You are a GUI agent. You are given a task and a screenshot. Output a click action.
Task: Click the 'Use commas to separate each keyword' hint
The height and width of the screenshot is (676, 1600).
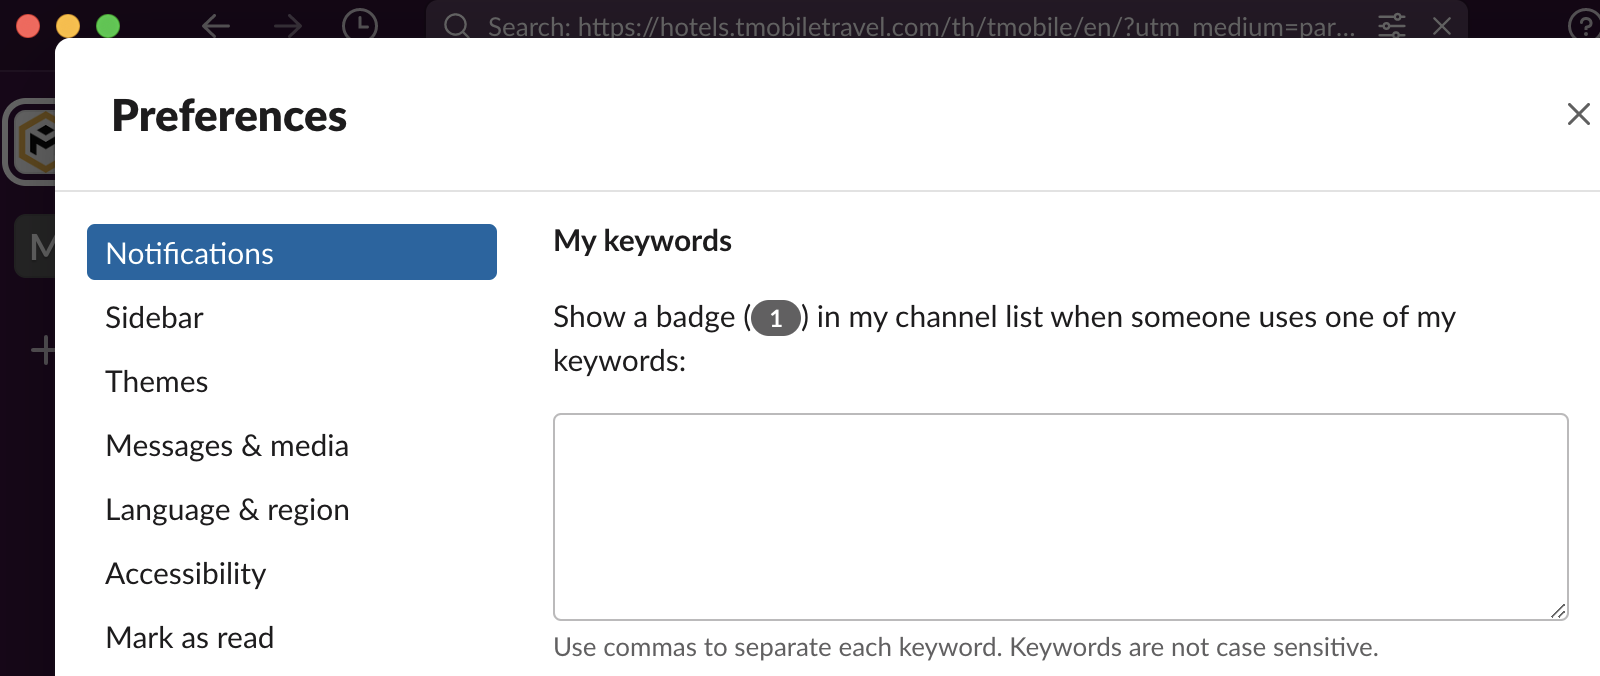coord(966,647)
